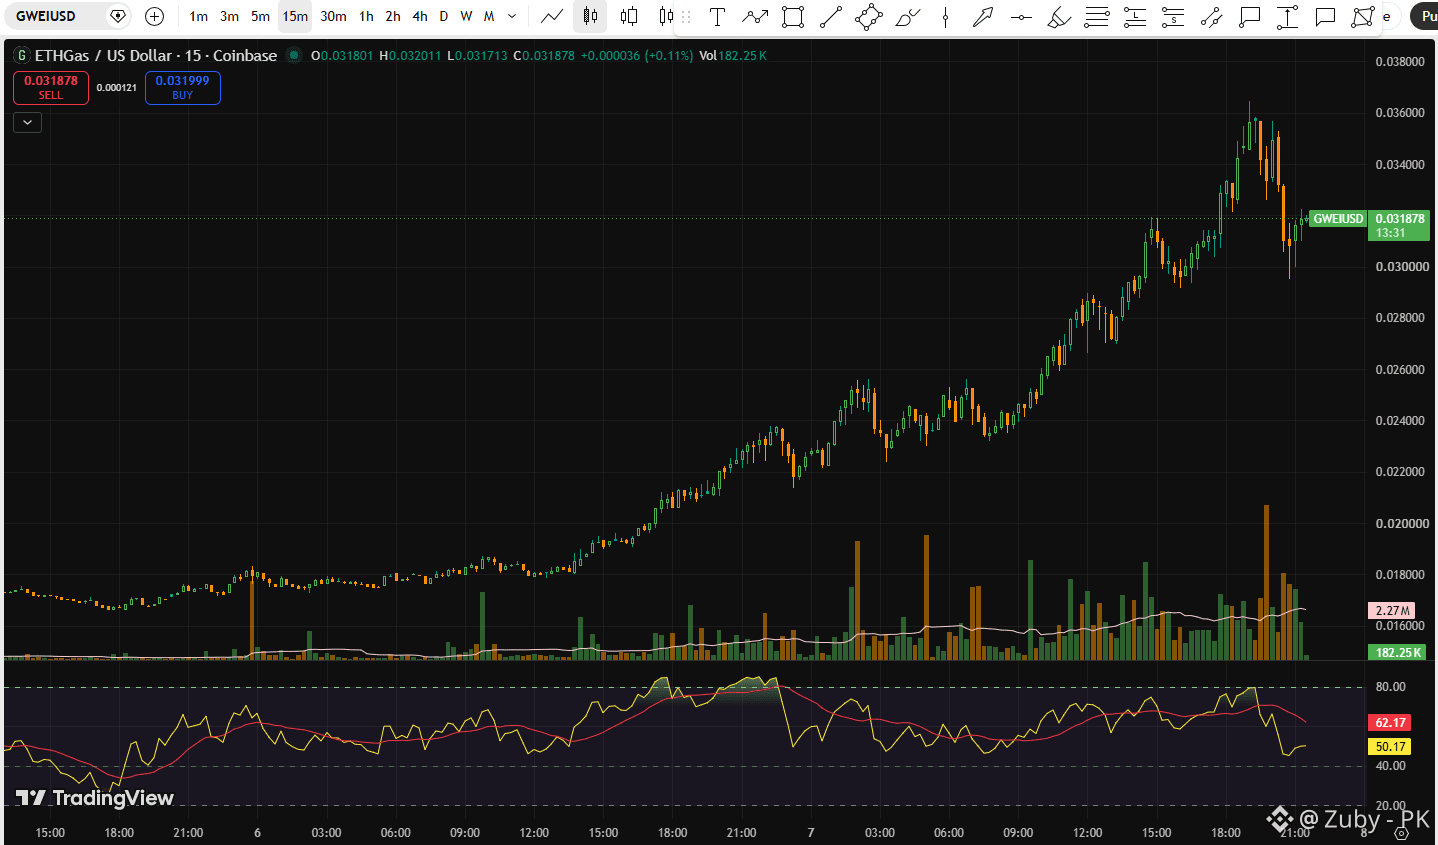Click the green market status dot
Image resolution: width=1438 pixels, height=845 pixels.
294,56
